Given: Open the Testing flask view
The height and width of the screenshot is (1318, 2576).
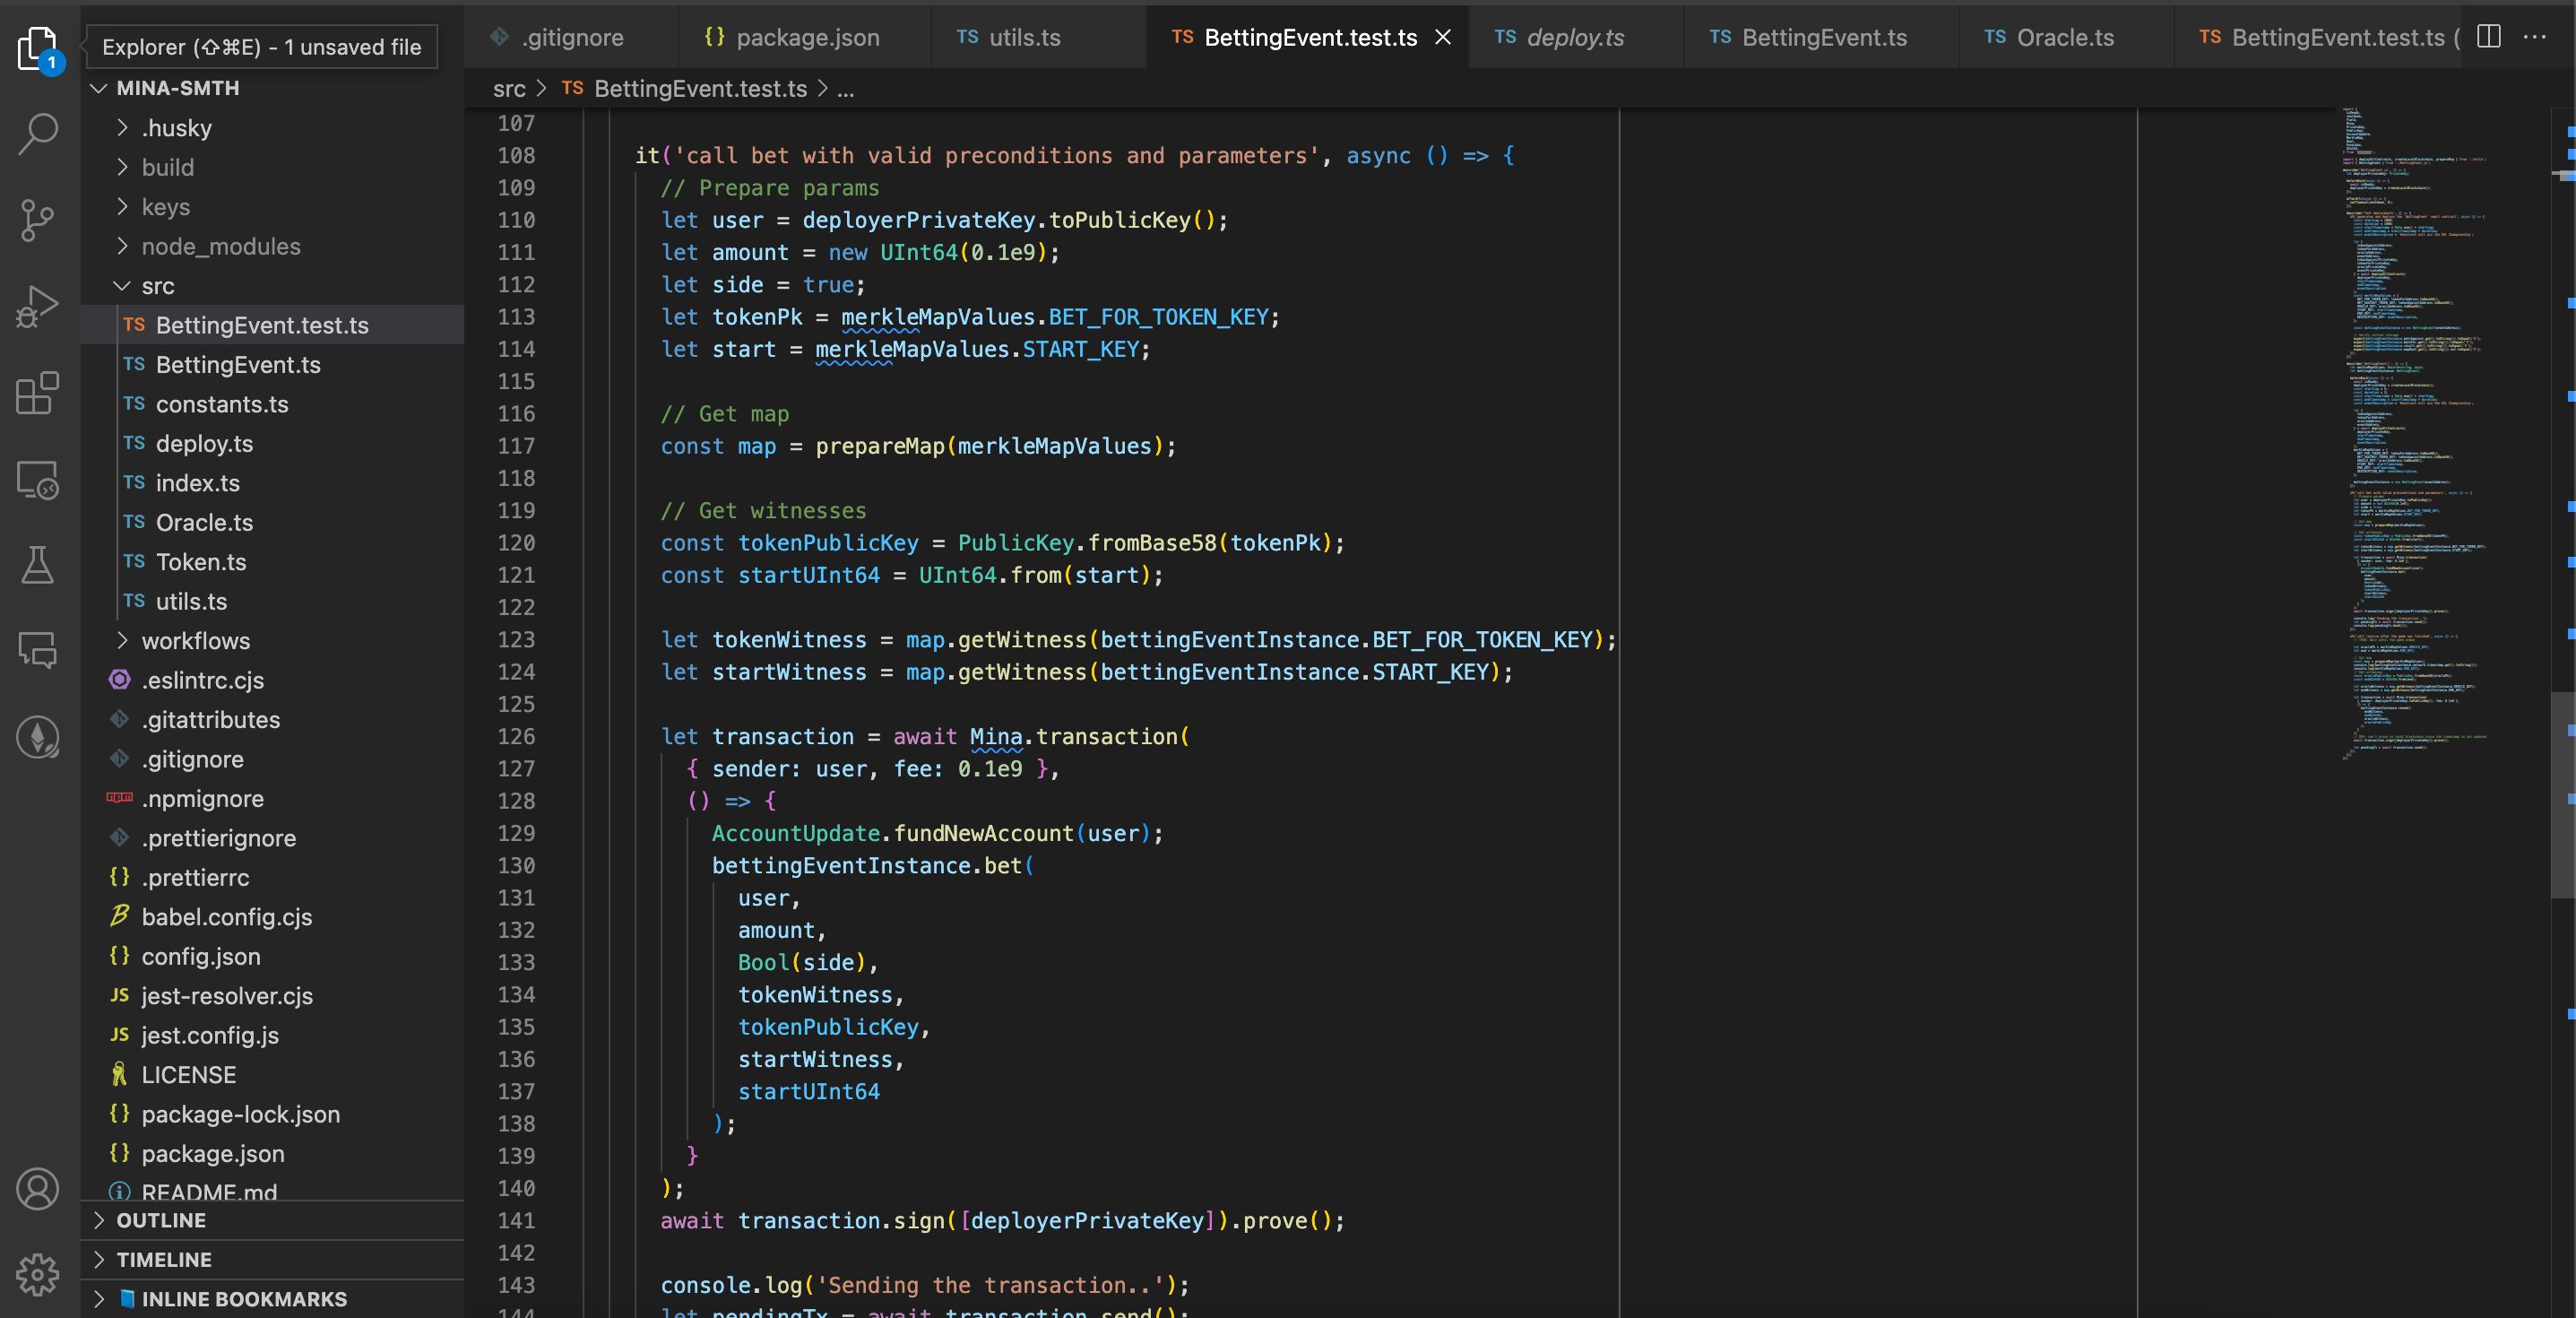Looking at the screenshot, I should click(x=38, y=566).
